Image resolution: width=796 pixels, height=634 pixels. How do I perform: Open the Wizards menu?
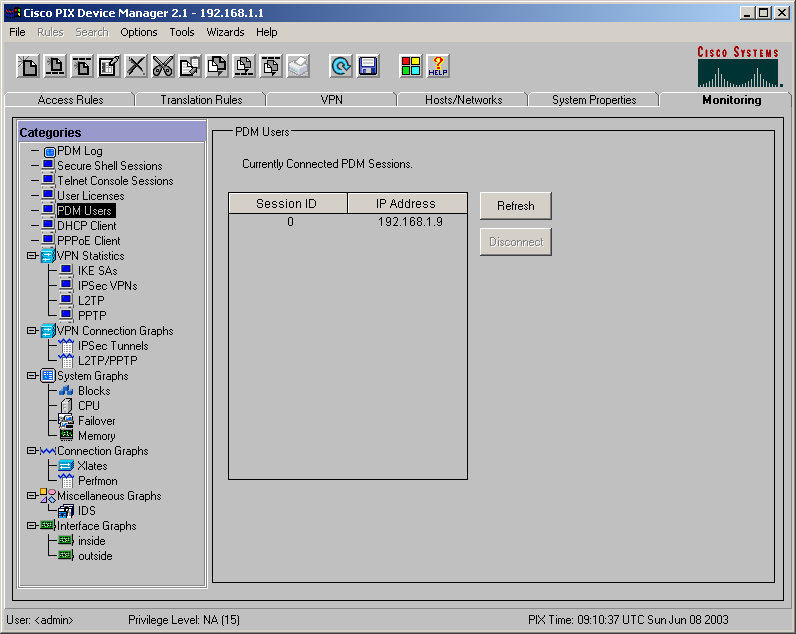[x=225, y=32]
